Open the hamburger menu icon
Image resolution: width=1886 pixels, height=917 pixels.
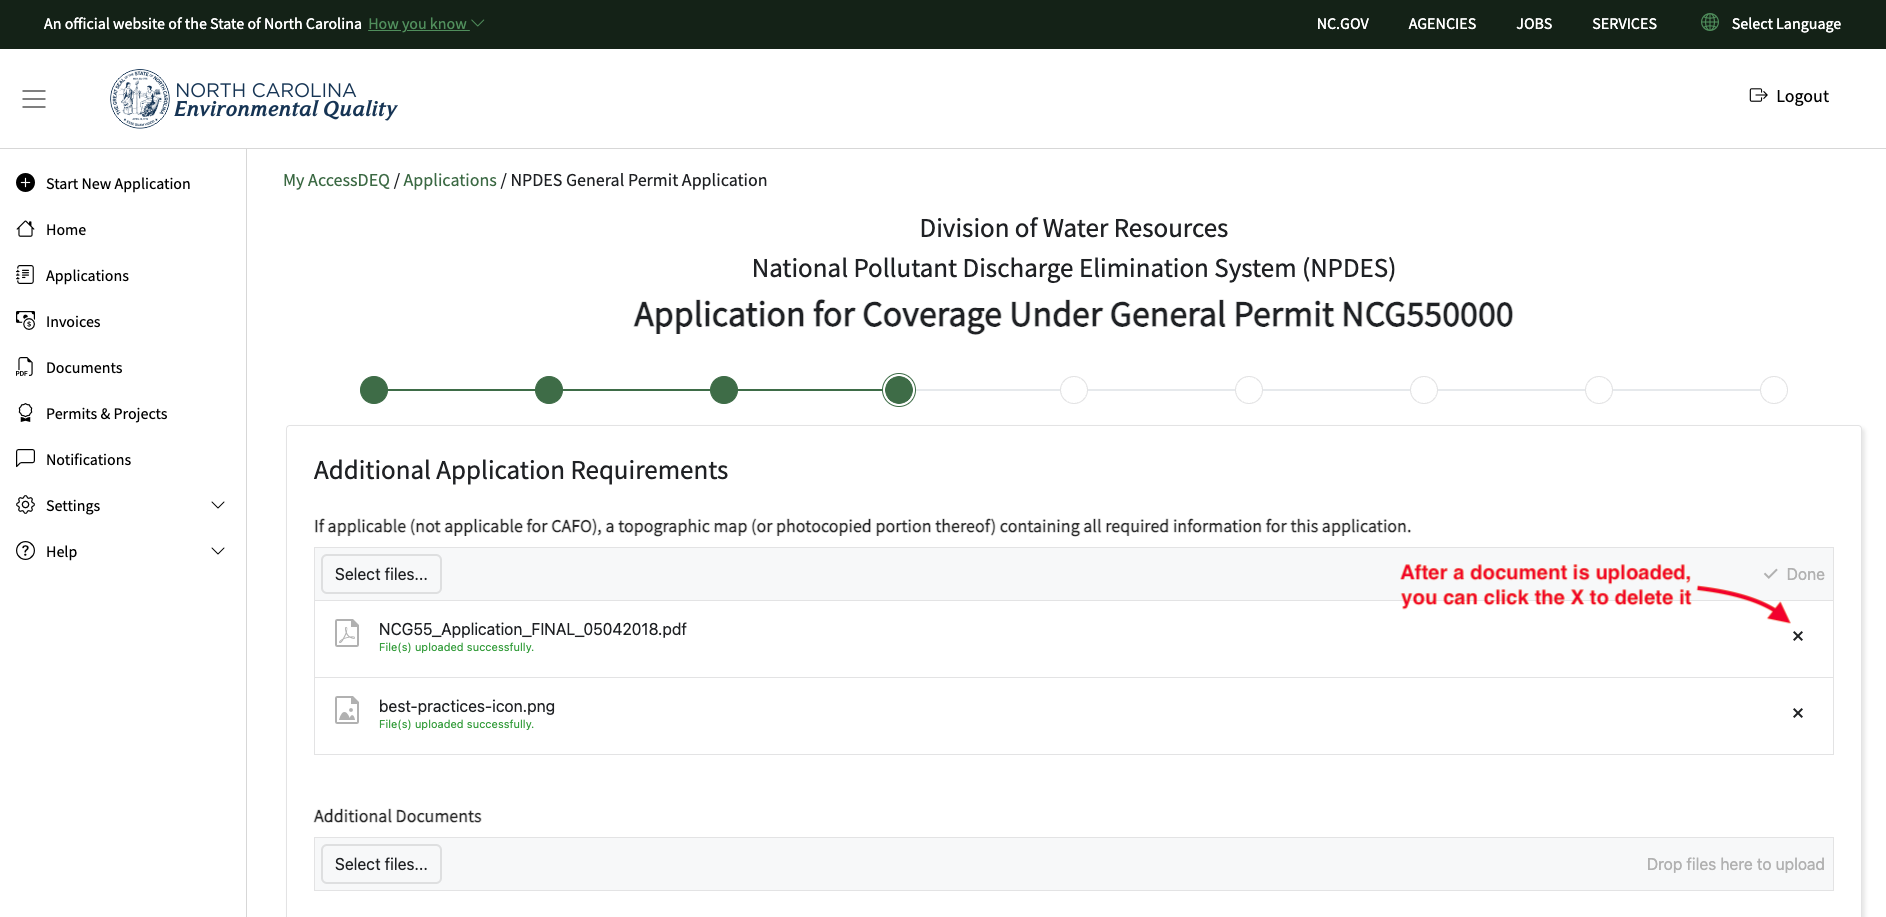pyautogui.click(x=34, y=99)
